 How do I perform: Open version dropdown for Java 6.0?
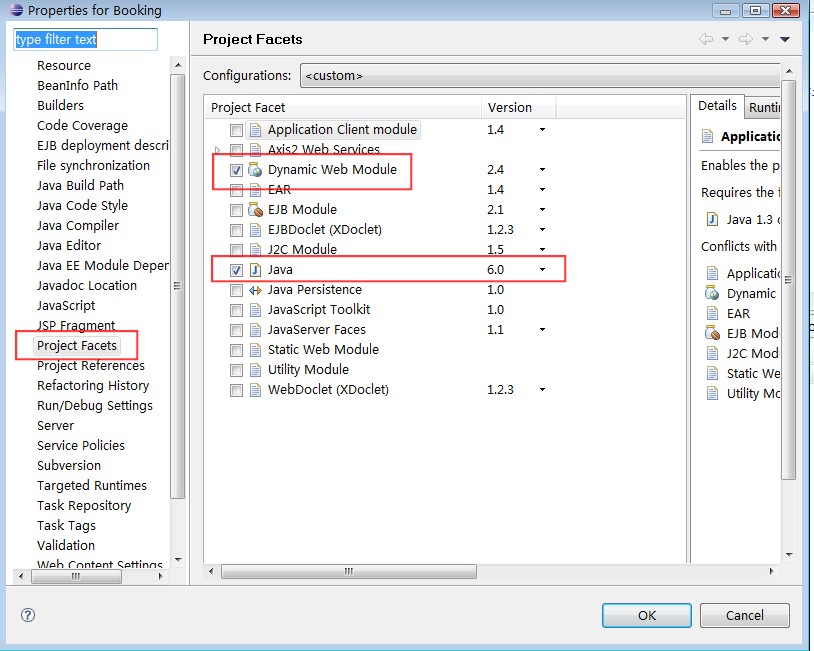[x=542, y=270]
